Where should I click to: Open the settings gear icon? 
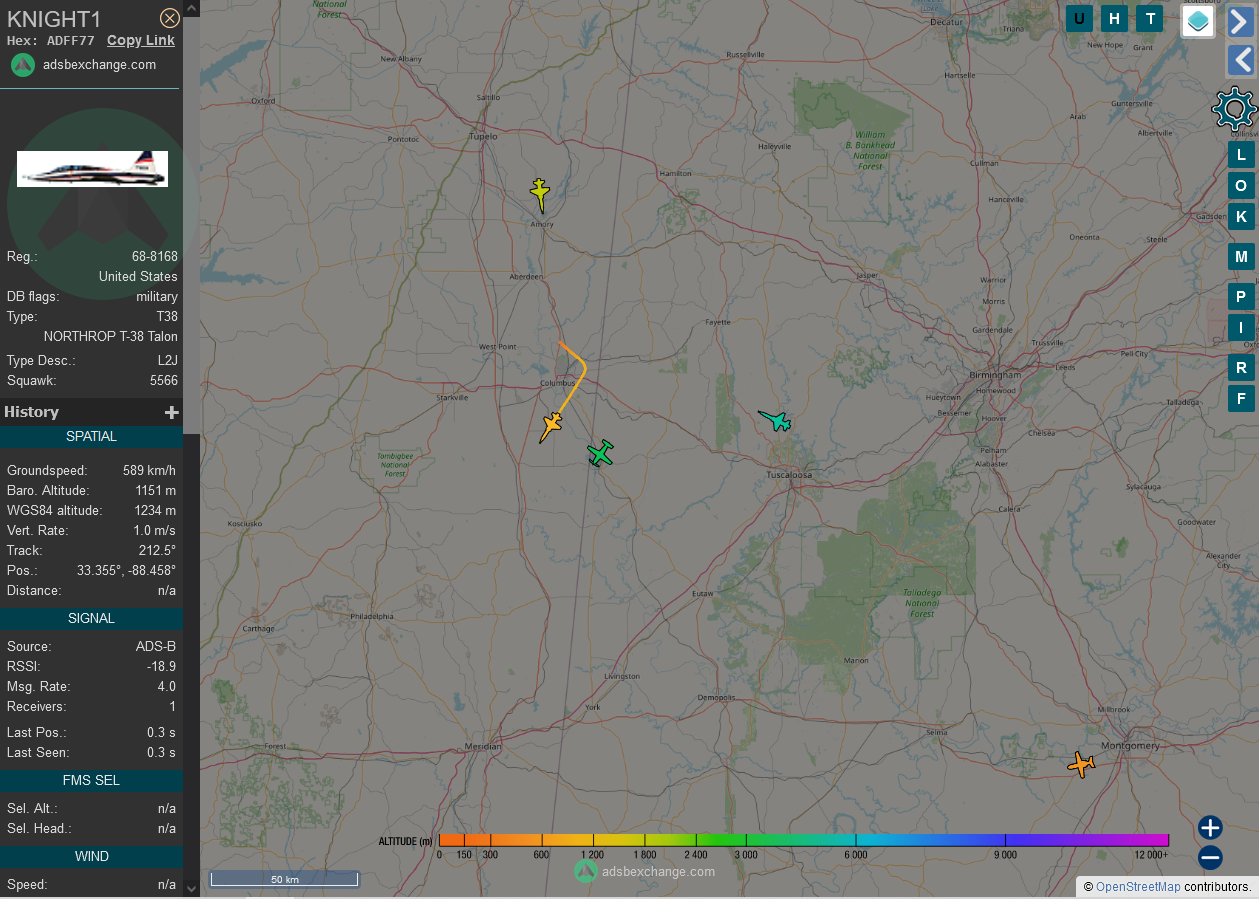pos(1234,108)
